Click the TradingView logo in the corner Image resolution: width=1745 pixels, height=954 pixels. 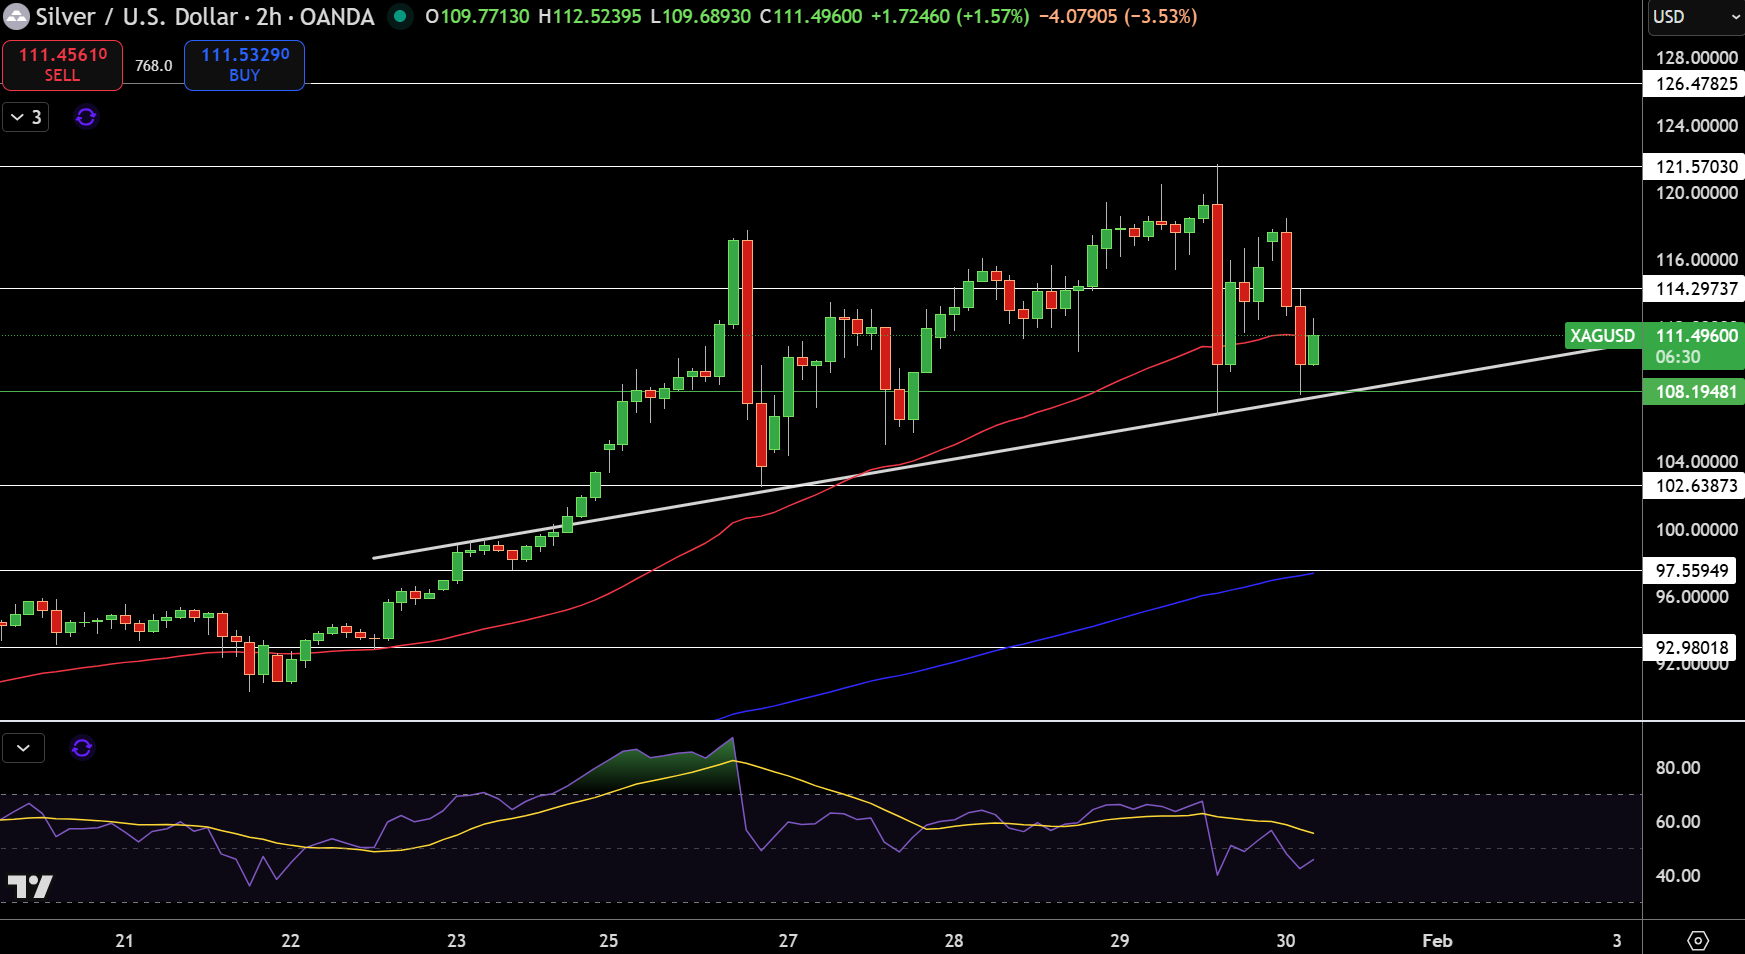click(x=30, y=887)
